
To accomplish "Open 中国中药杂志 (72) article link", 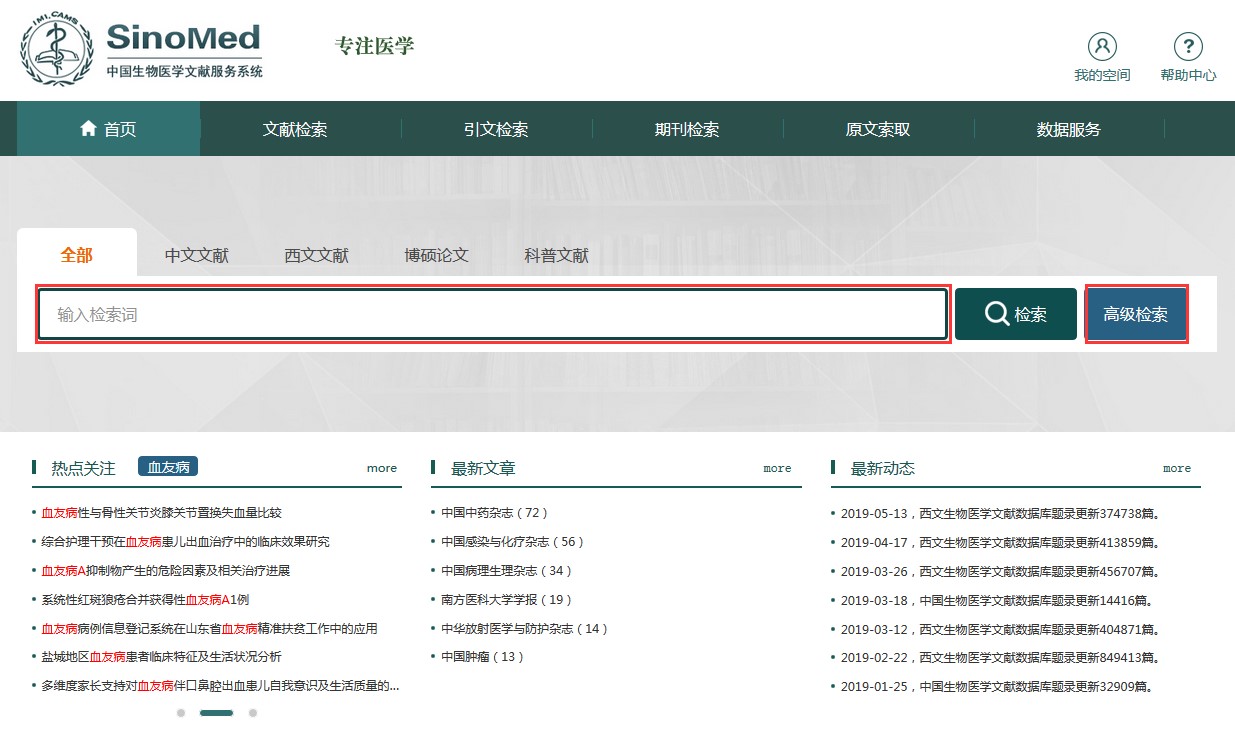I will tap(495, 513).
